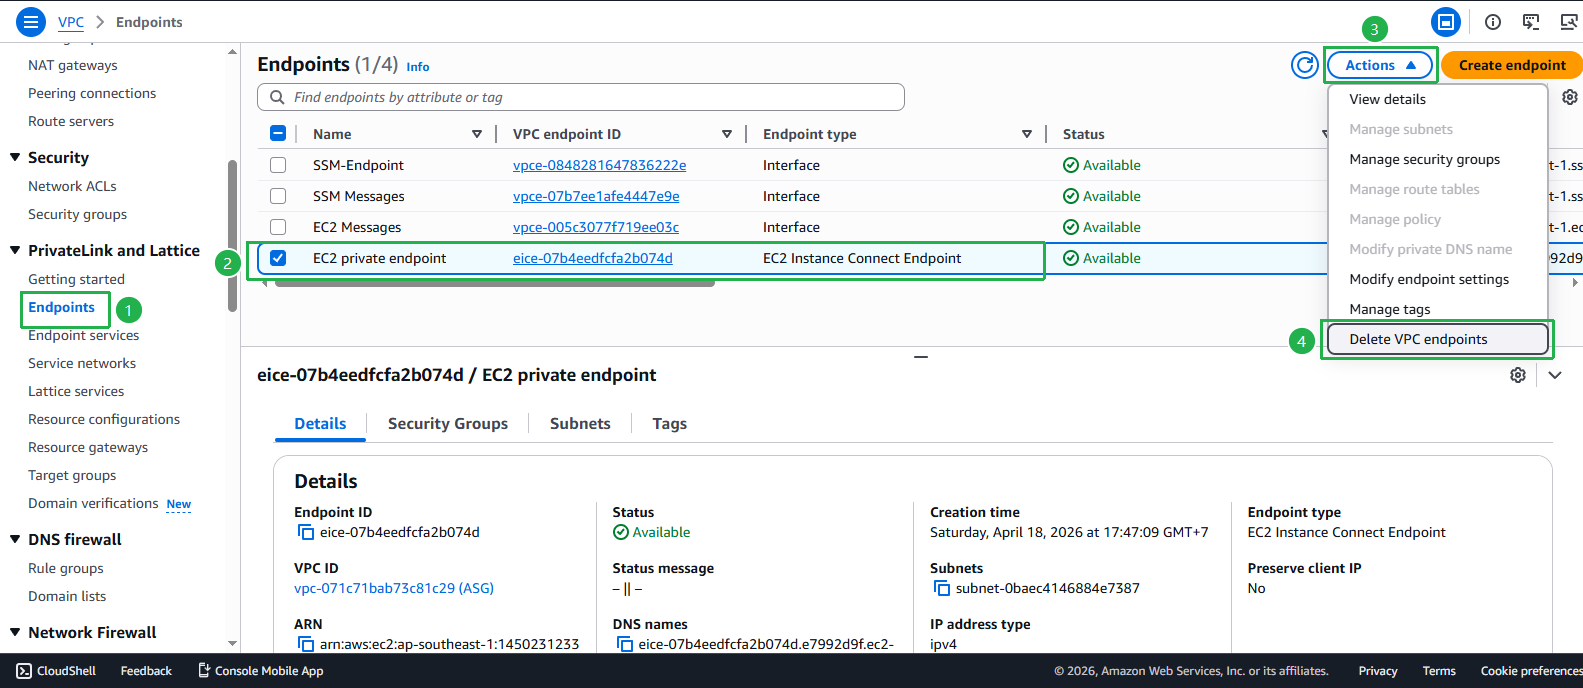This screenshot has height=688, width=1583.
Task: Open Endpoints in the sidebar
Action: point(61,308)
